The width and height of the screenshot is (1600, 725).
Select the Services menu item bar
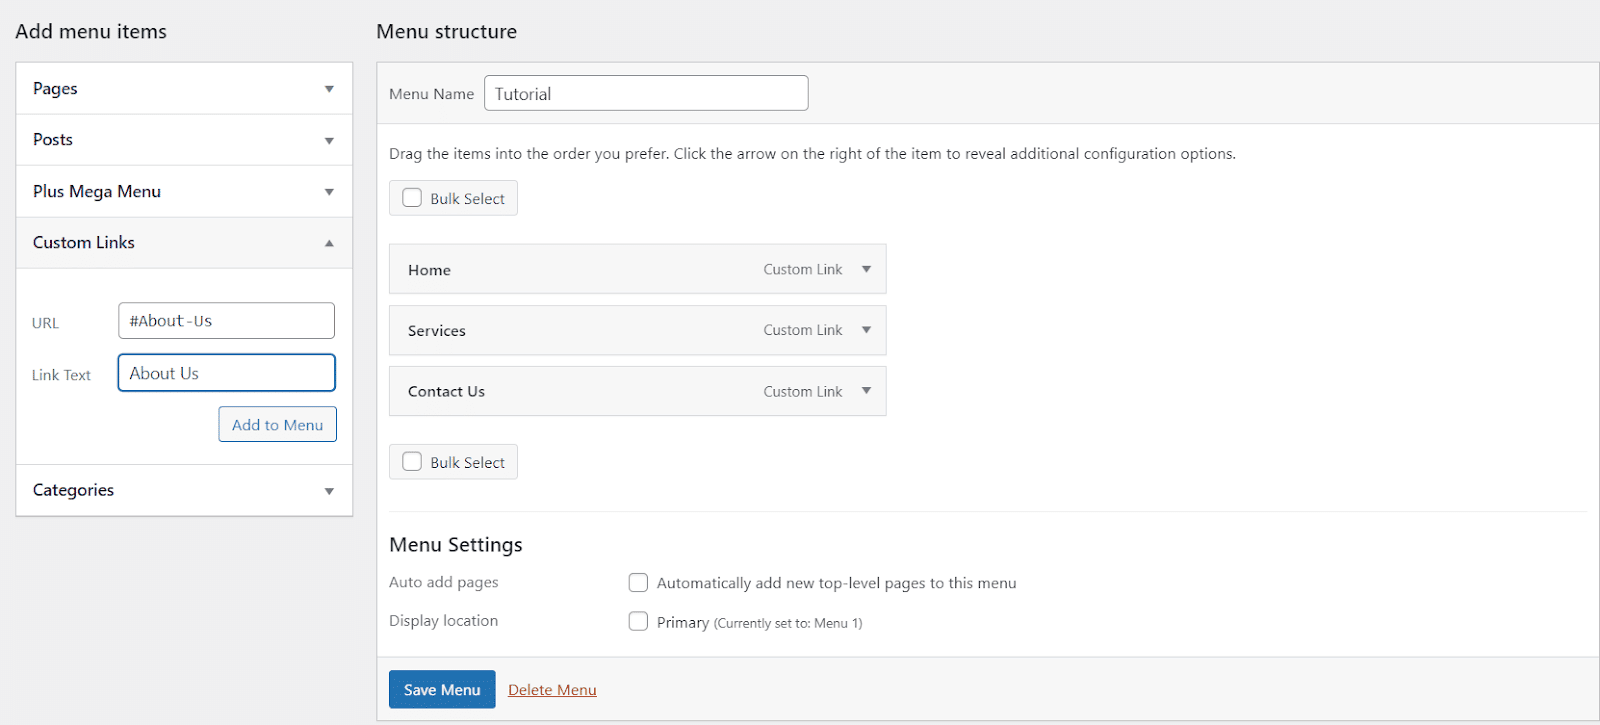(580, 331)
